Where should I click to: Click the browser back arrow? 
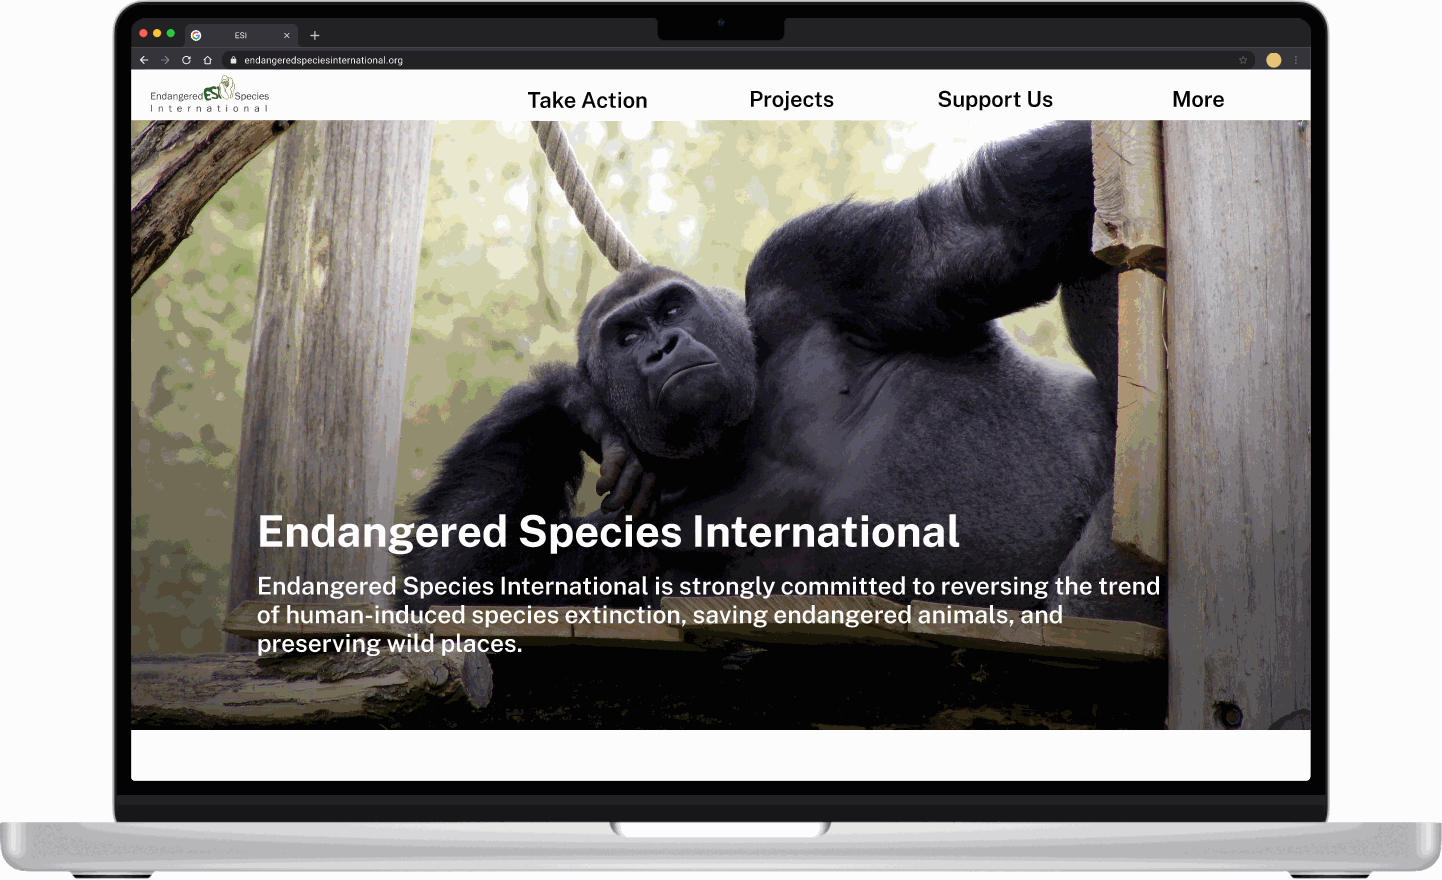(144, 60)
